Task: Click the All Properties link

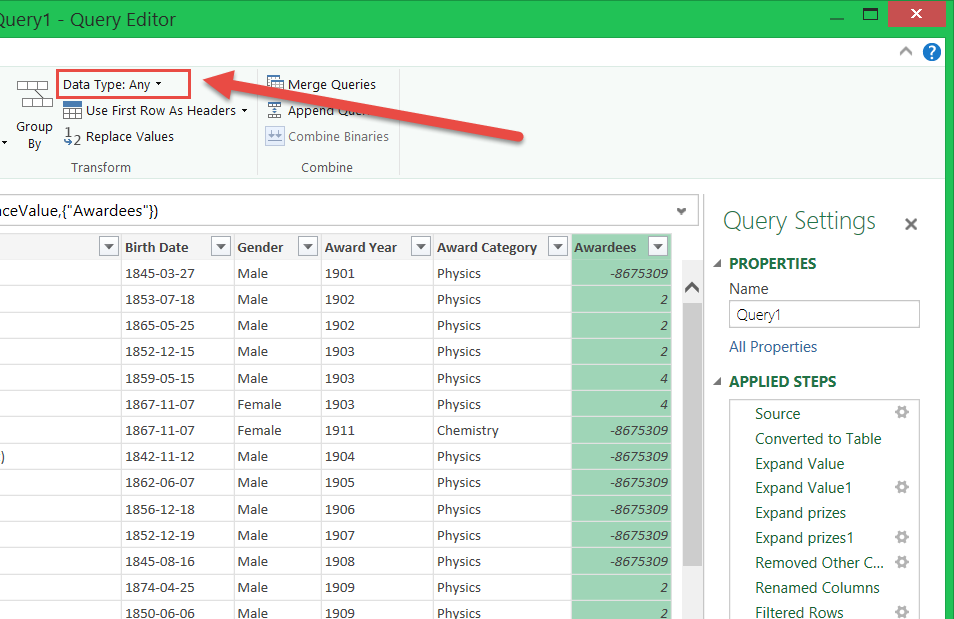Action: click(773, 347)
